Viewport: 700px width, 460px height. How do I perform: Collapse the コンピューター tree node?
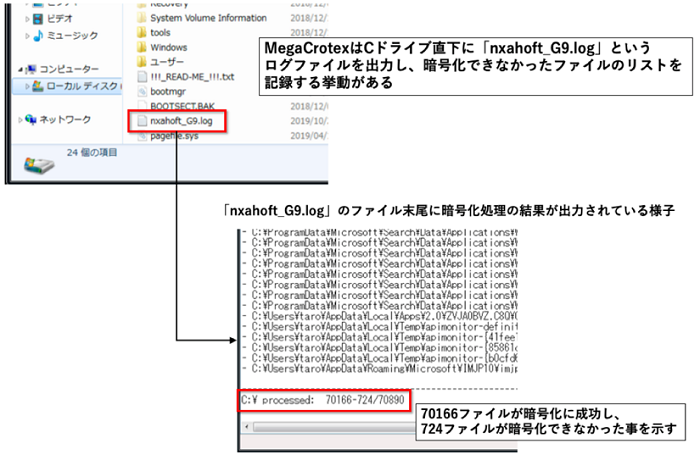(x=23, y=69)
